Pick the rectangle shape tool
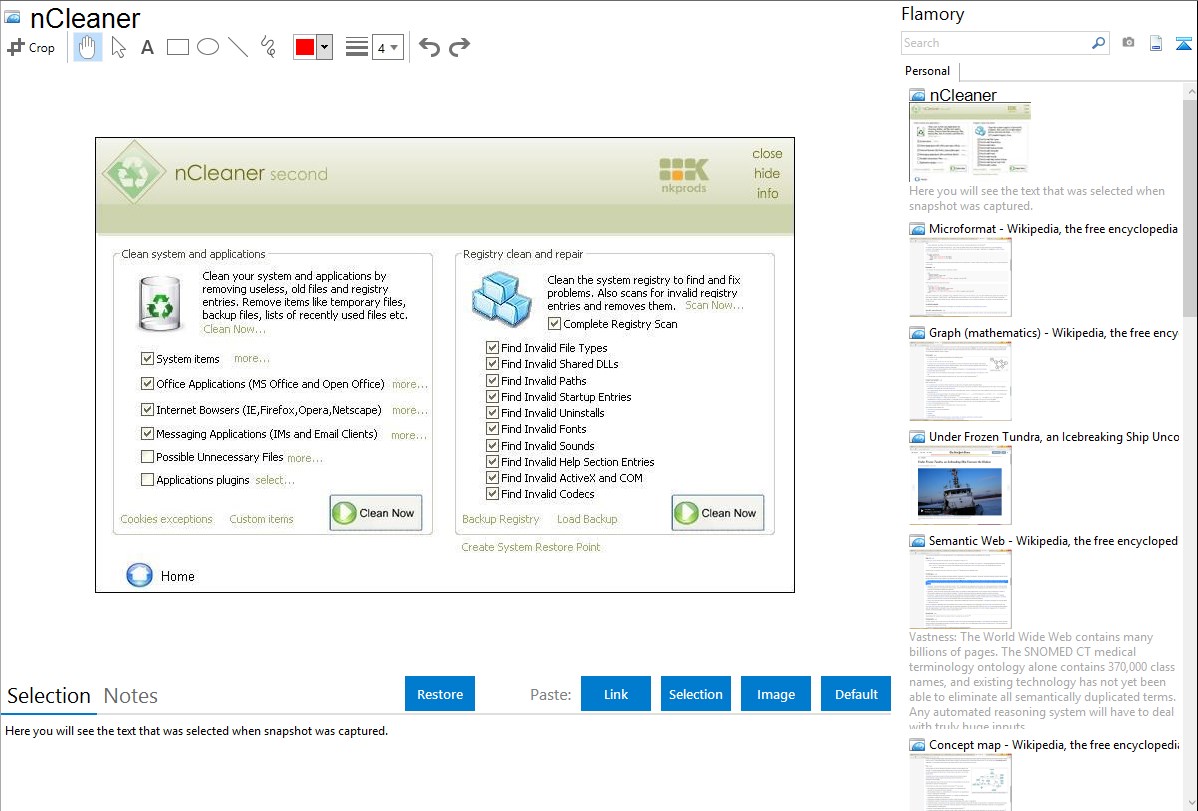This screenshot has height=811, width=1198. pos(177,47)
